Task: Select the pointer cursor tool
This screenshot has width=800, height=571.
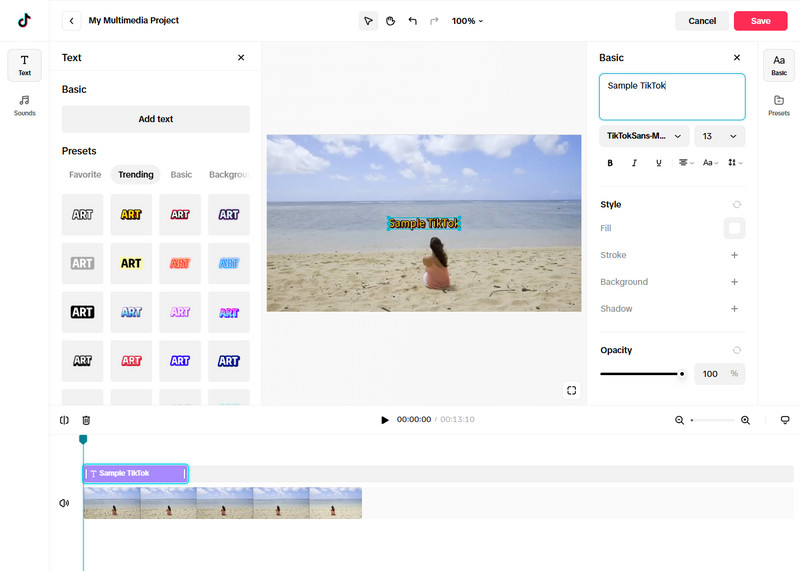Action: click(368, 21)
